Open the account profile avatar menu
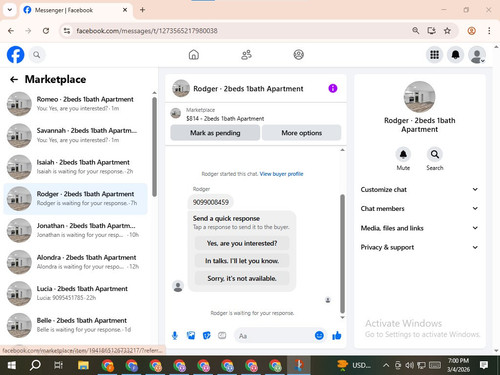Image resolution: width=500 pixels, height=375 pixels. coord(477,55)
